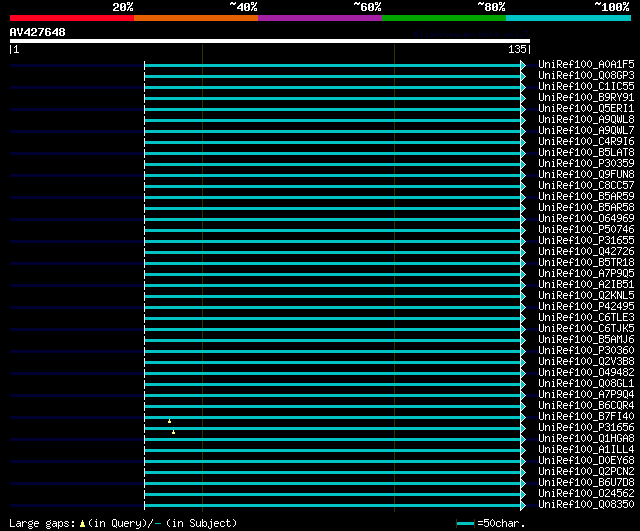Select the UniRef100_P31656 label
The image size is (640, 531).
586,428
